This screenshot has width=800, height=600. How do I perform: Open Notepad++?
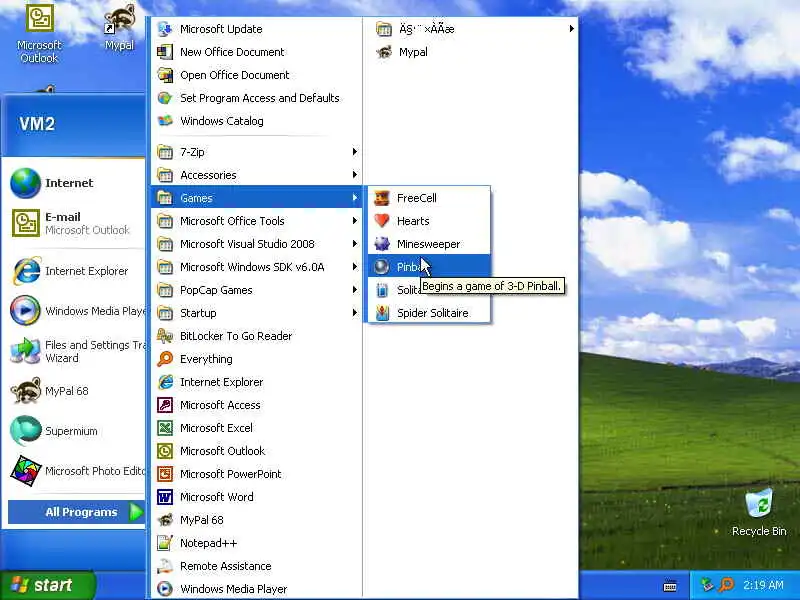[x=257, y=543]
